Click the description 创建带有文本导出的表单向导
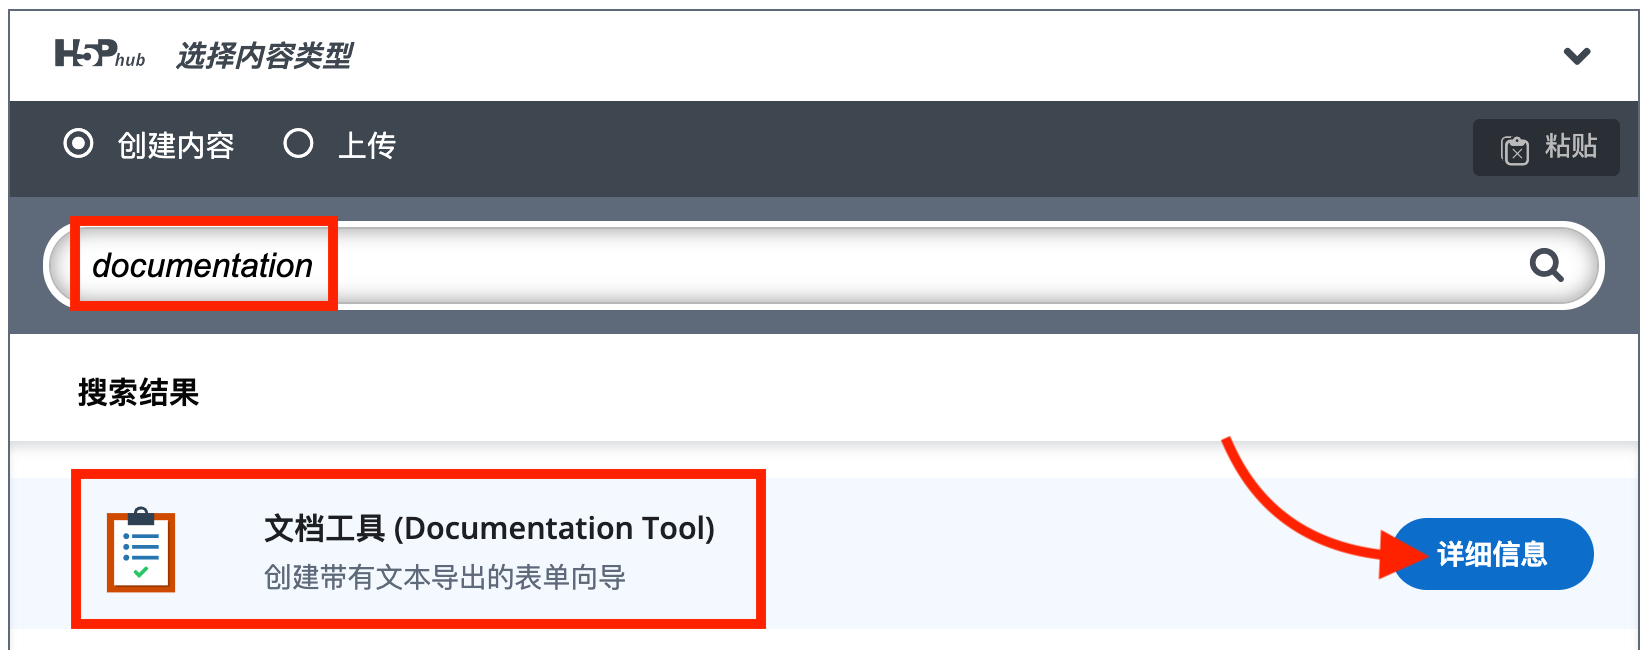This screenshot has width=1650, height=650. 445,577
